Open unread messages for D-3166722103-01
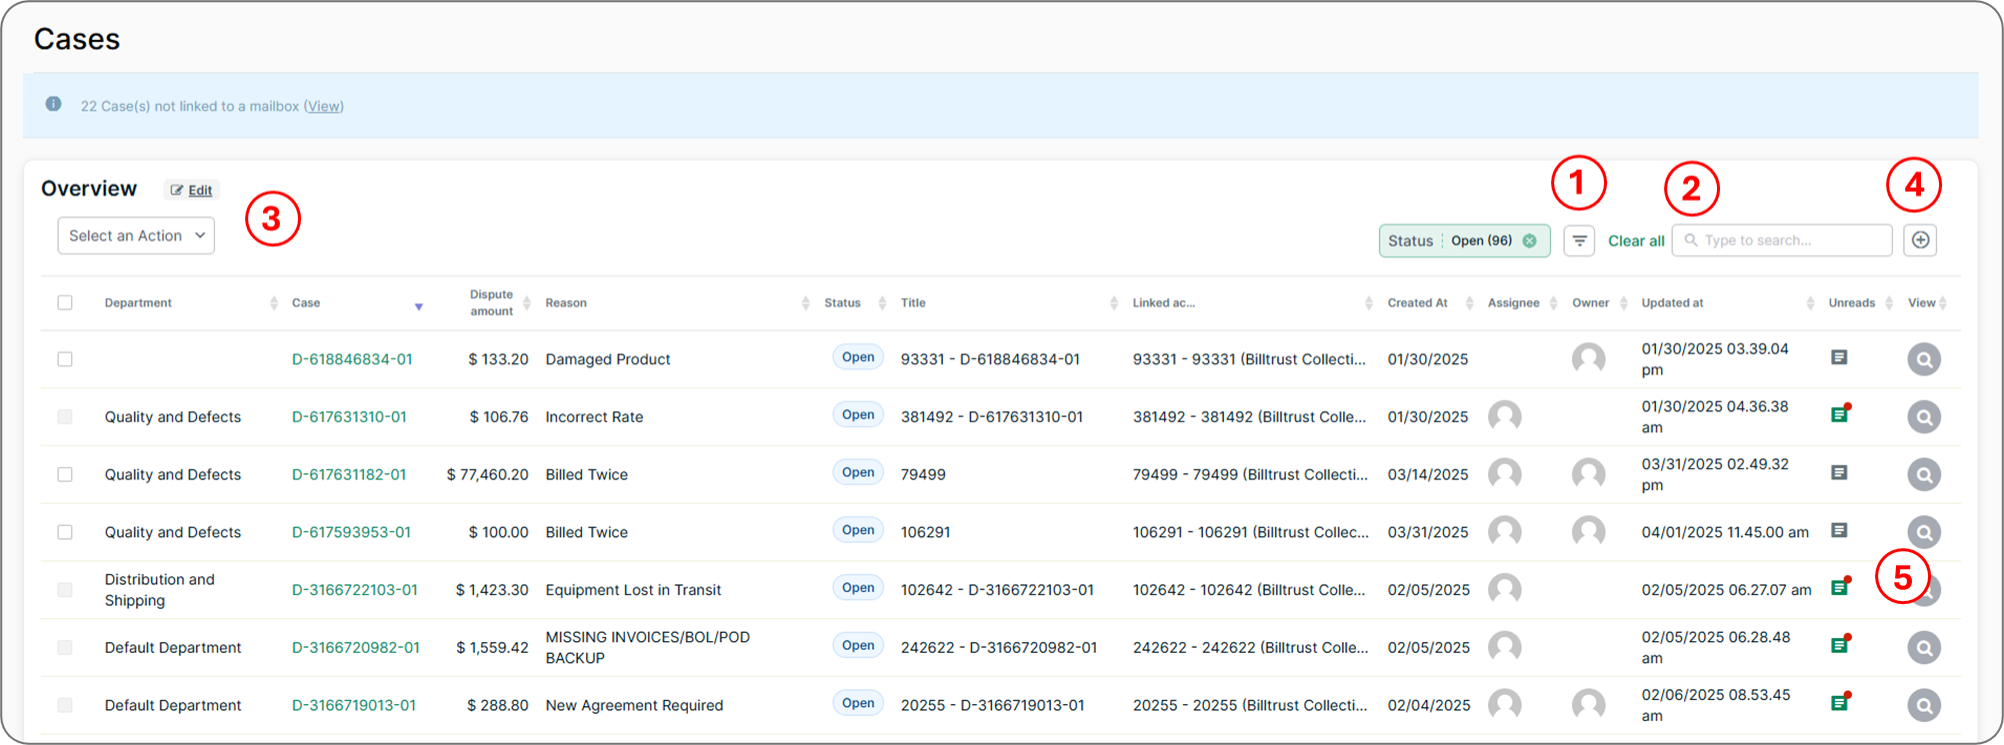Viewport: 2004px width, 745px height. pyautogui.click(x=1840, y=587)
